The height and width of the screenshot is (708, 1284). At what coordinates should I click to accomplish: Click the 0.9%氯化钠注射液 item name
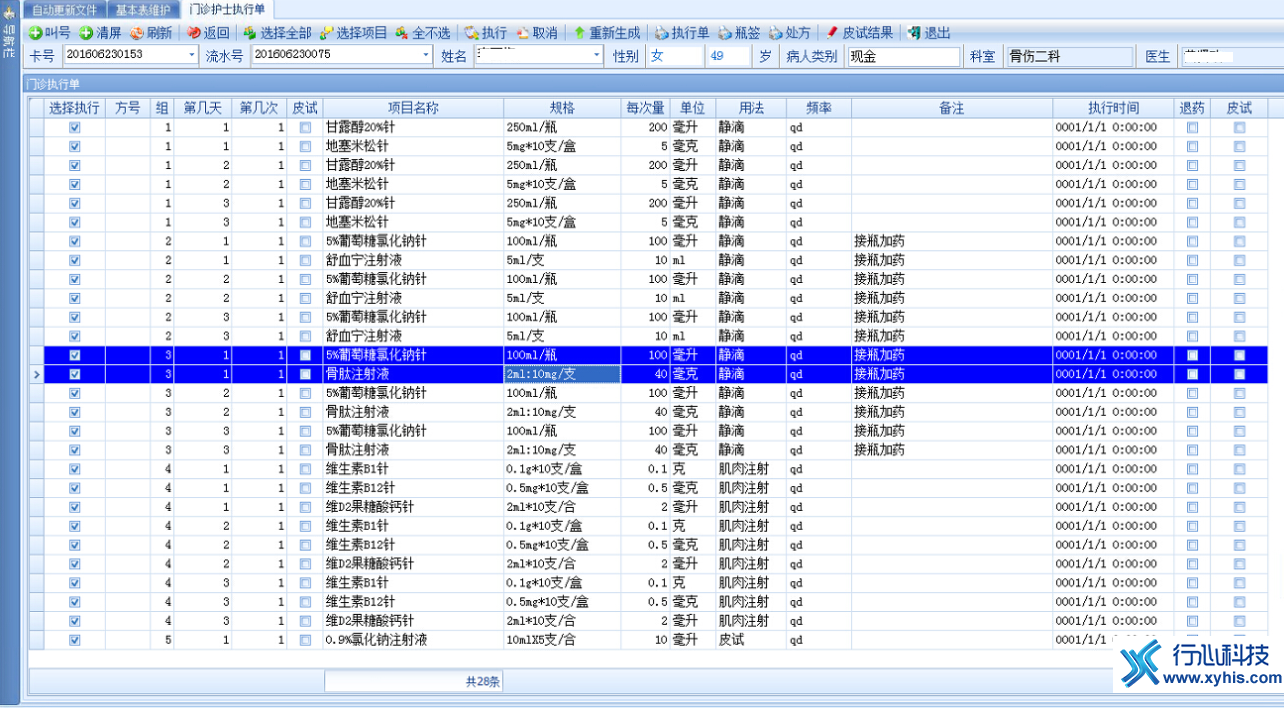tap(376, 640)
